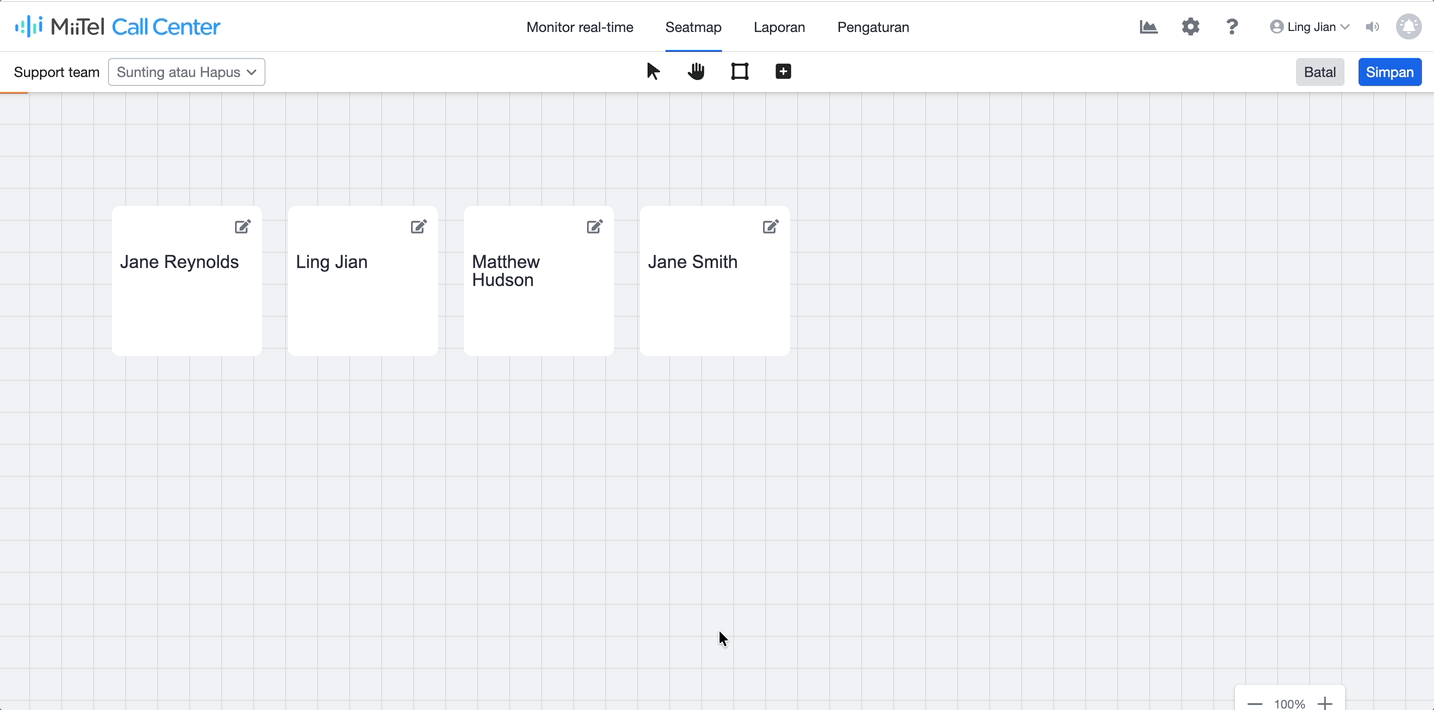Select Ling Jian seat card
Image resolution: width=1434 pixels, height=710 pixels.
pyautogui.click(x=363, y=281)
